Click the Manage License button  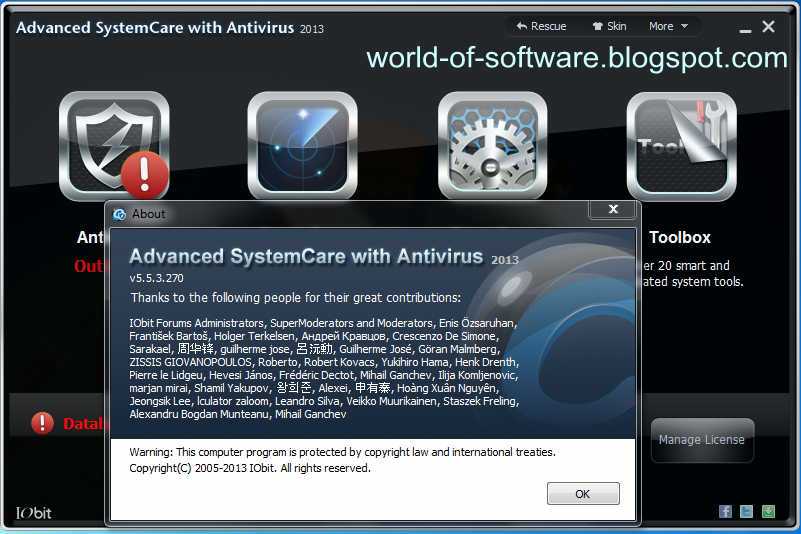click(702, 440)
